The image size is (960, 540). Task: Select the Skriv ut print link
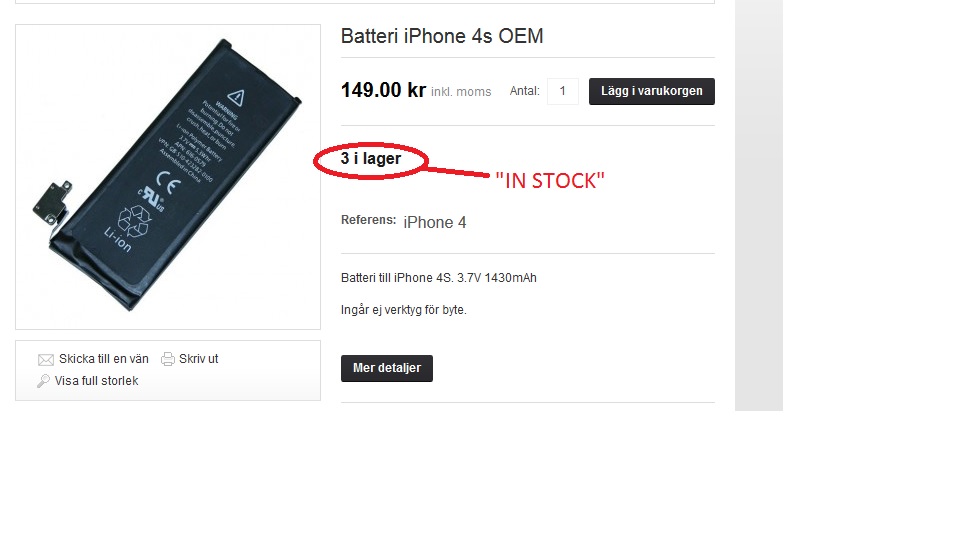(198, 359)
